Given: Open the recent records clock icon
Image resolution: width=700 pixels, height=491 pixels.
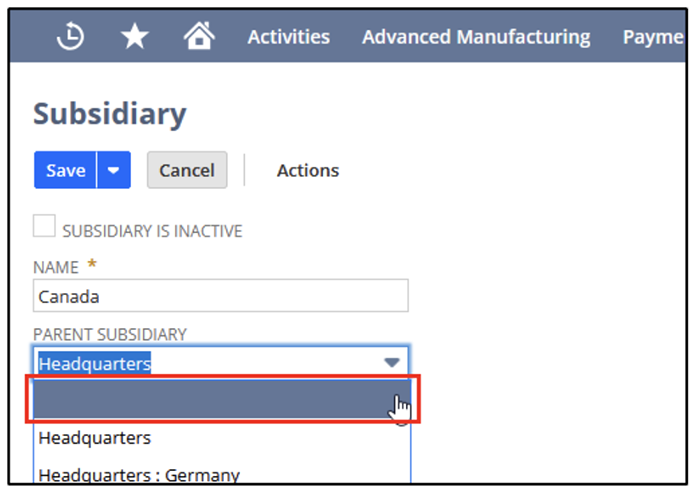Looking at the screenshot, I should click(70, 37).
